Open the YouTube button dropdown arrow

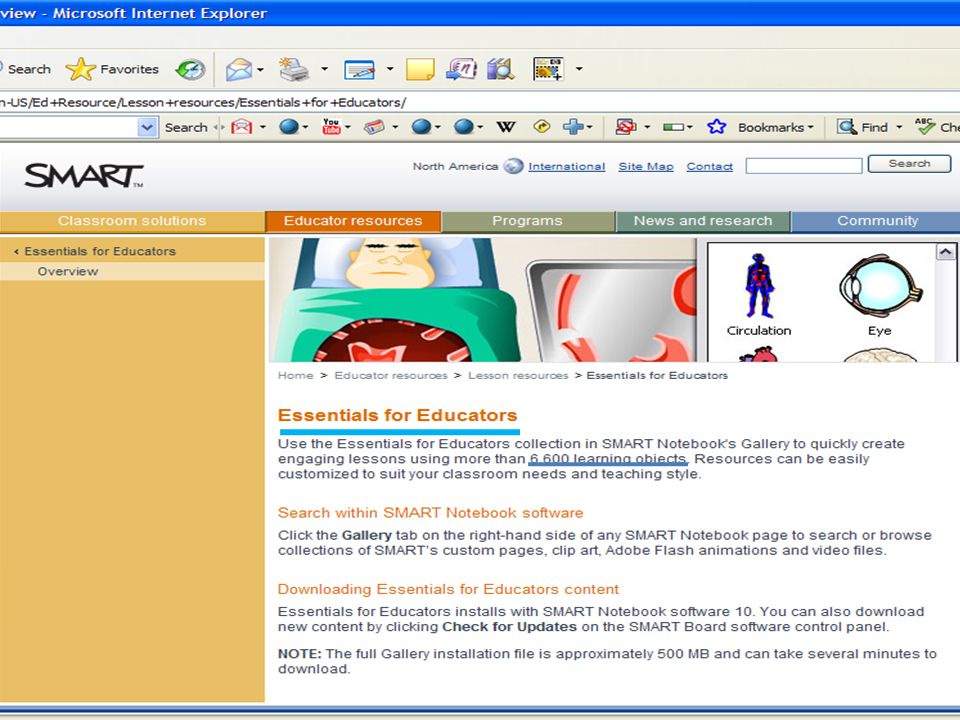click(x=348, y=127)
